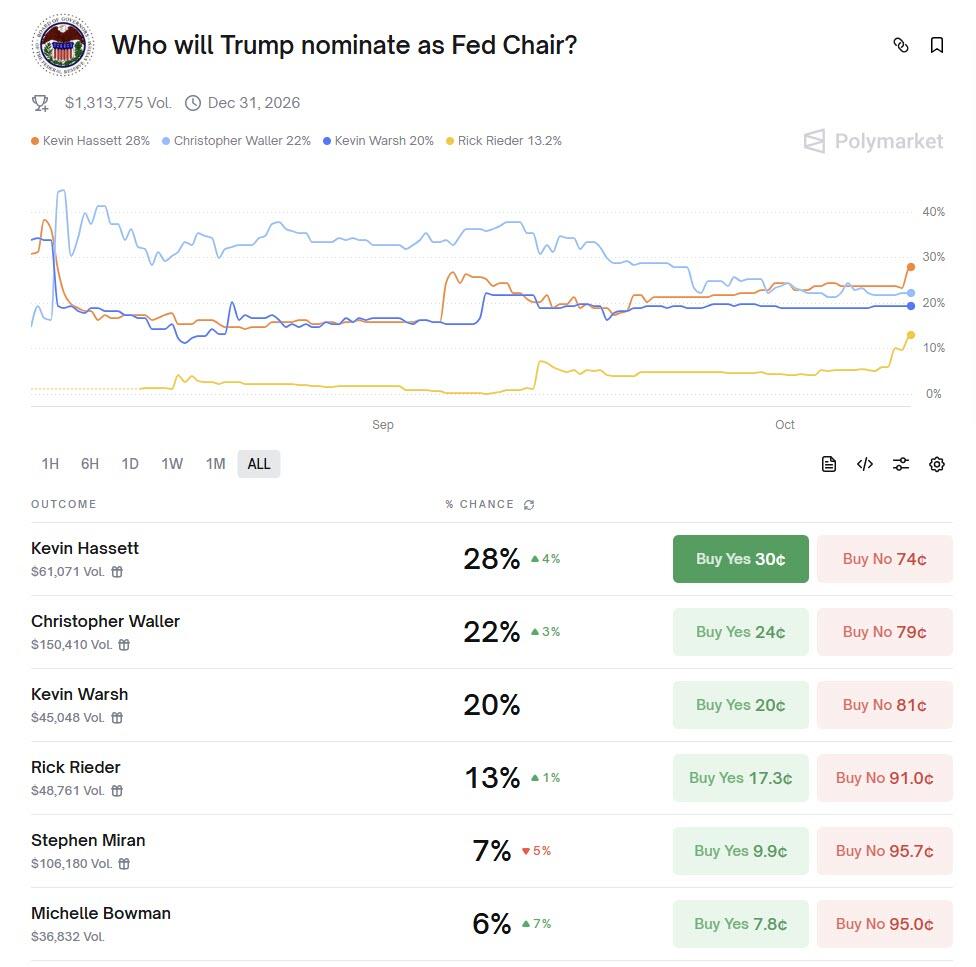This screenshot has height=967, width=976.
Task: Click the gift icon under Kevin Hassett
Action: coord(117,572)
